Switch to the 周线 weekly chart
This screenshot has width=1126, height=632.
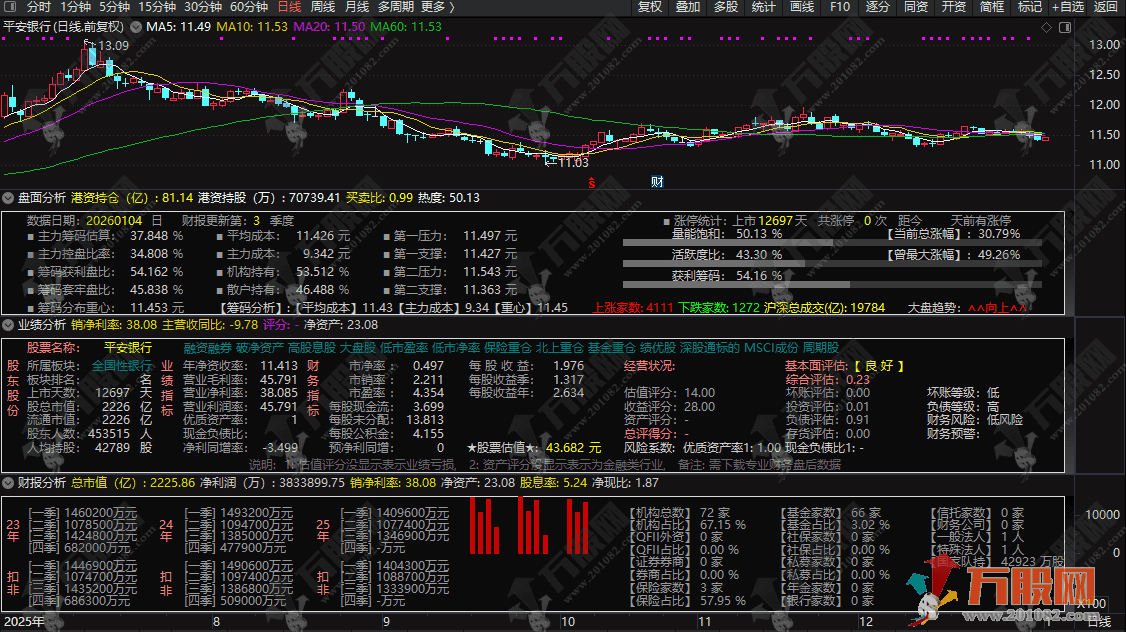tap(321, 7)
